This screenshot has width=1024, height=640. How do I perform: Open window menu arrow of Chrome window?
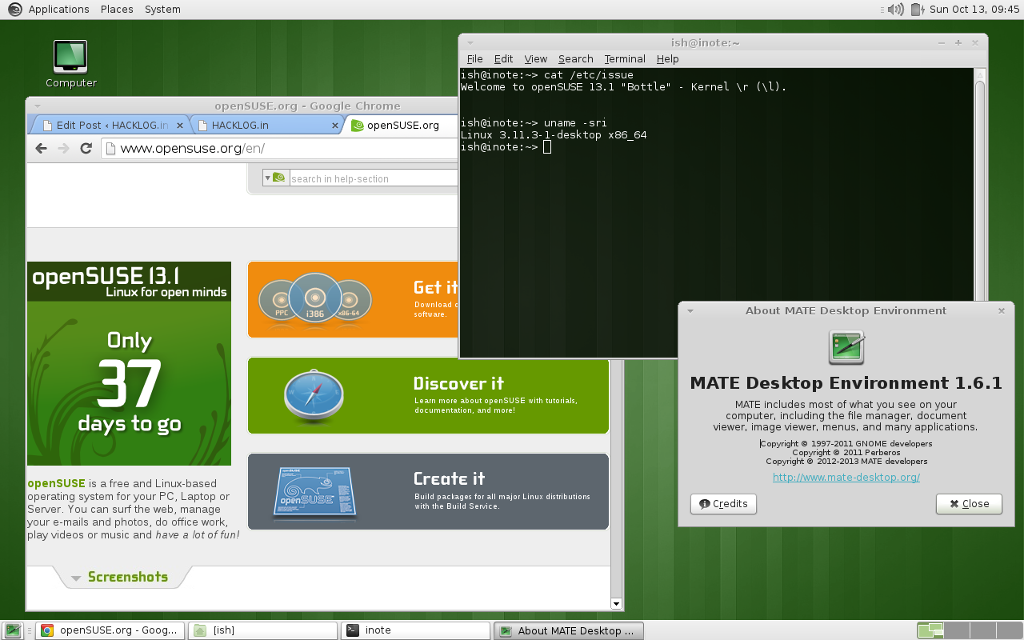(37, 106)
